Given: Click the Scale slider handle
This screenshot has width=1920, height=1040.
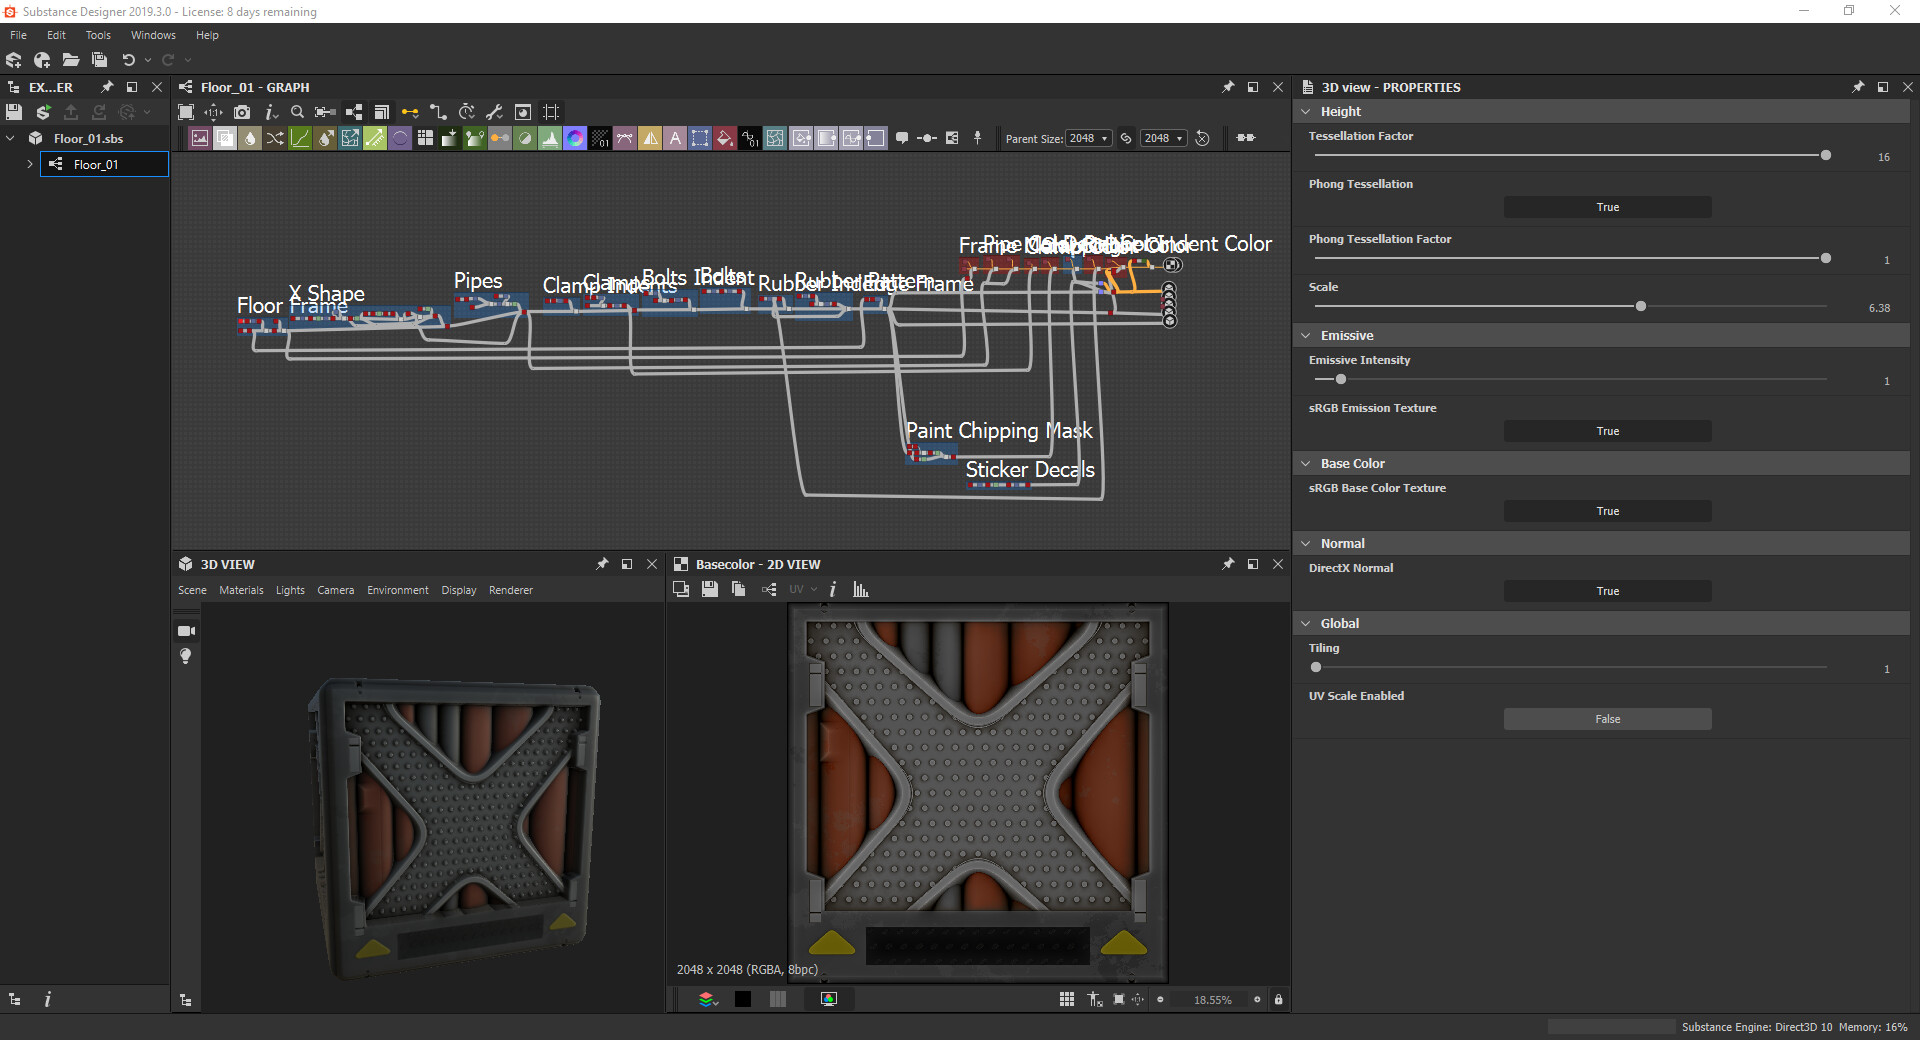Looking at the screenshot, I should [x=1641, y=306].
